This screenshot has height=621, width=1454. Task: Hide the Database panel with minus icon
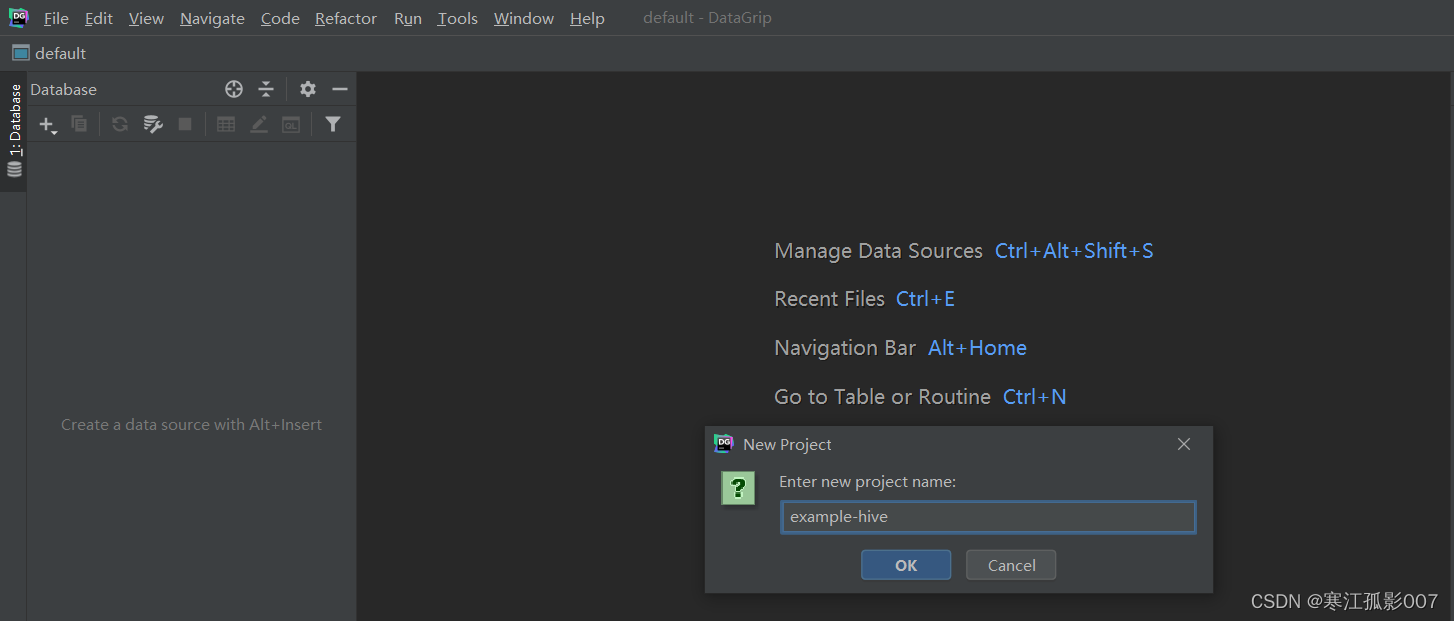tap(340, 89)
